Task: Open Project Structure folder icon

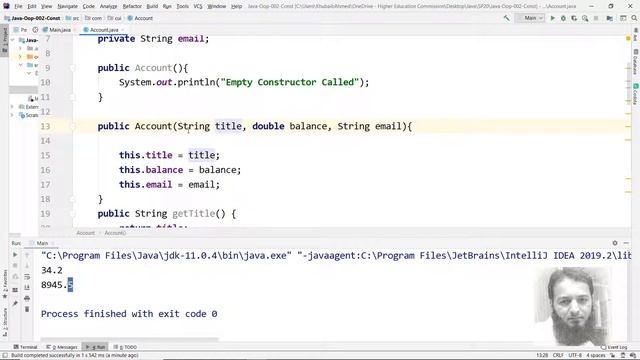Action: coord(609,18)
